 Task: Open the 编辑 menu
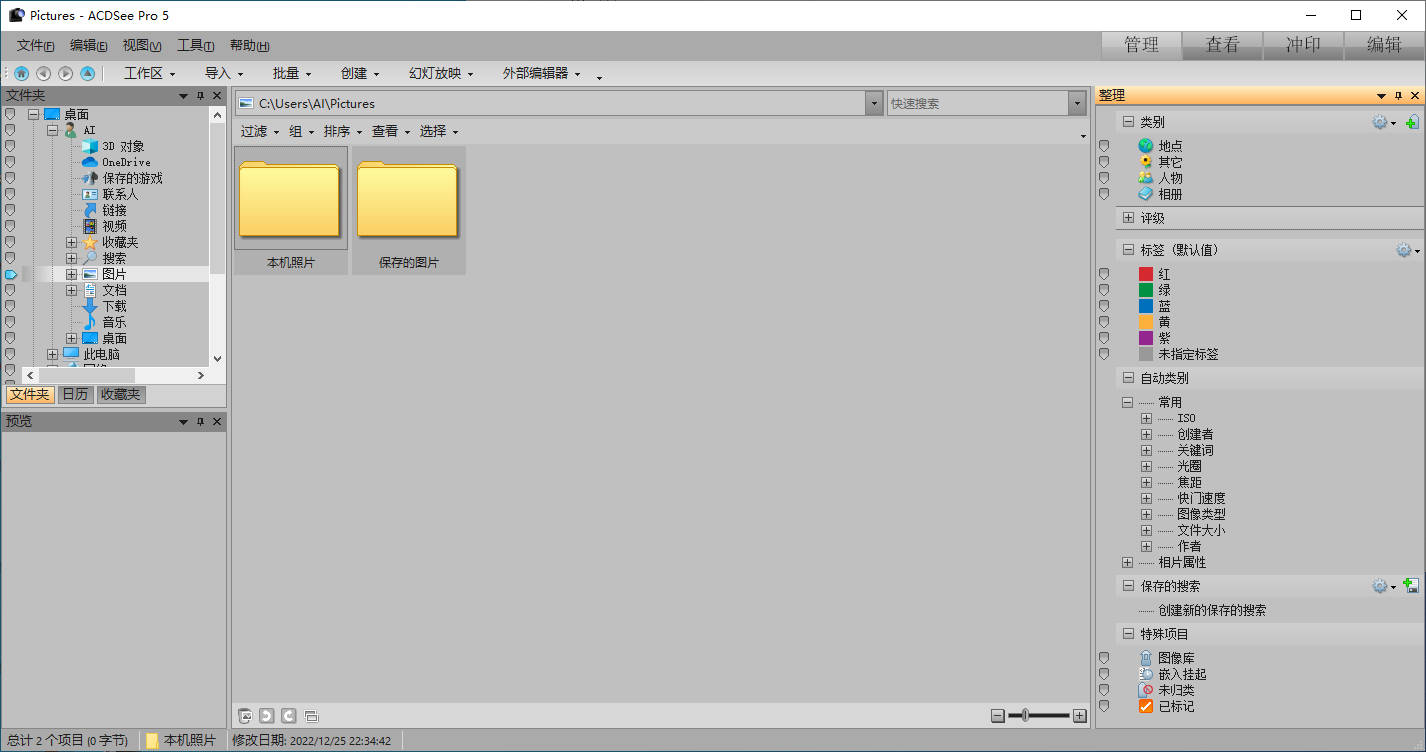pyautogui.click(x=89, y=45)
